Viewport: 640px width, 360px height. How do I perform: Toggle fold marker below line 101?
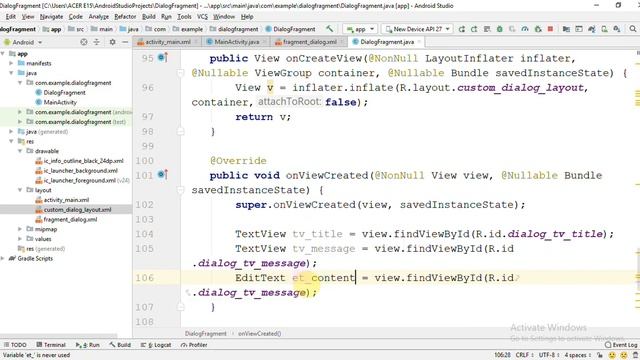[180, 190]
